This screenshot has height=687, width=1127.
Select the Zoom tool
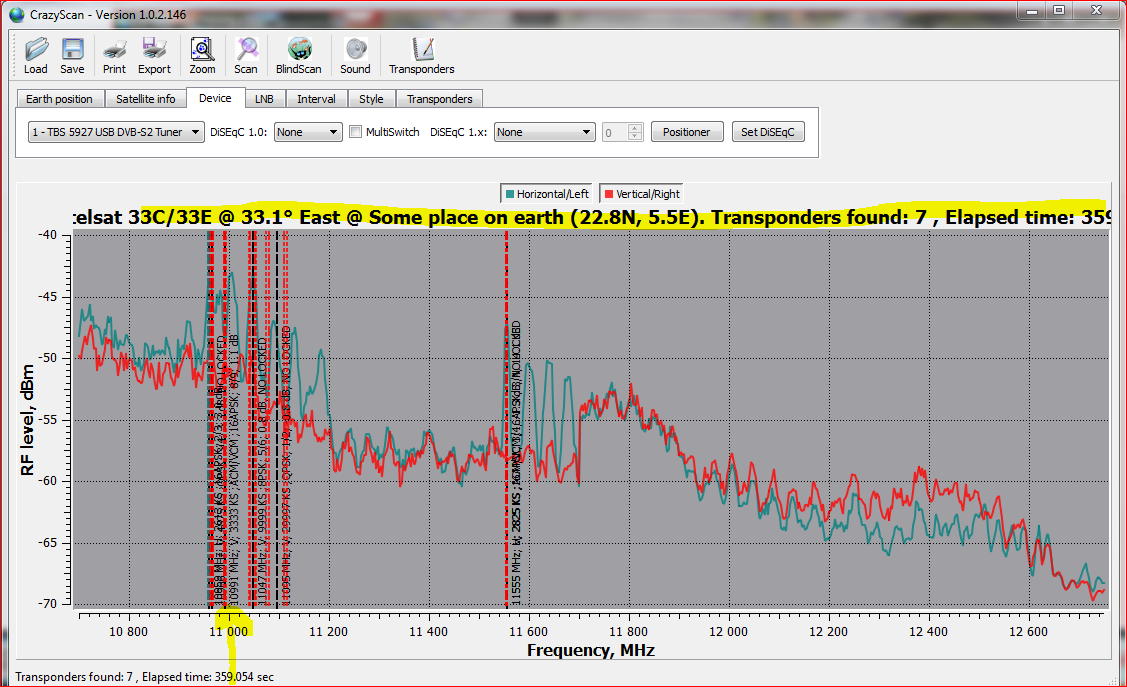click(x=202, y=50)
